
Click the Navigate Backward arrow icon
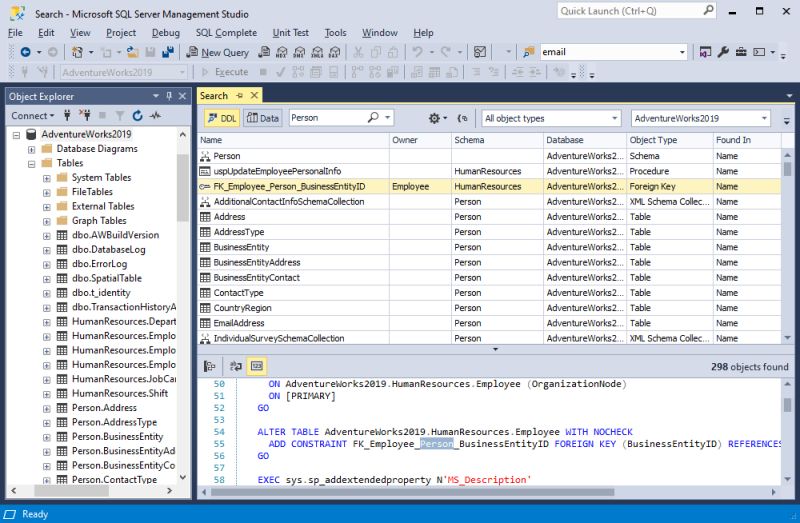25,52
